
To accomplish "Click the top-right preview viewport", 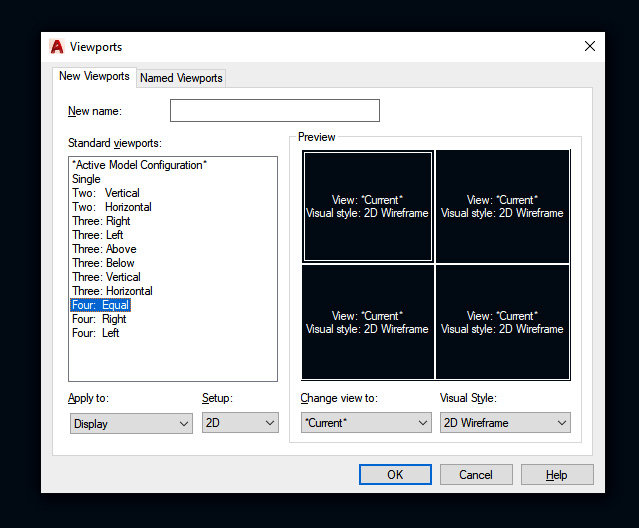I will [x=502, y=207].
